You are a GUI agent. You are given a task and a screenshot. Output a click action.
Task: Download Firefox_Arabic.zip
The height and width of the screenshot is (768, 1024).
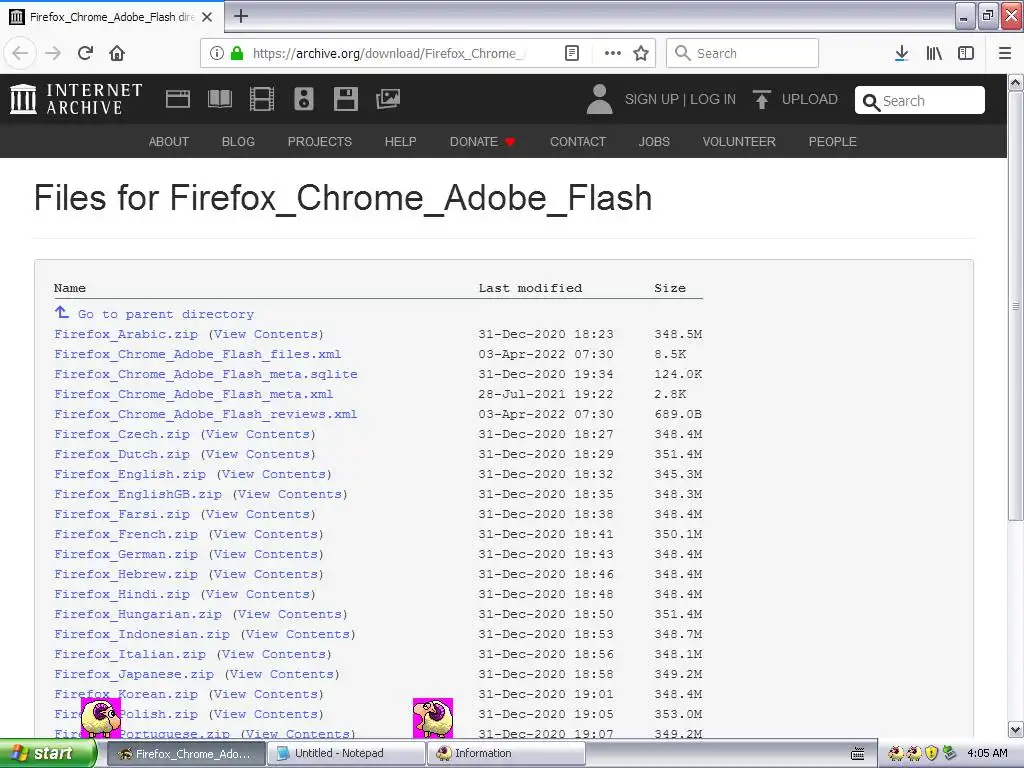coord(126,334)
